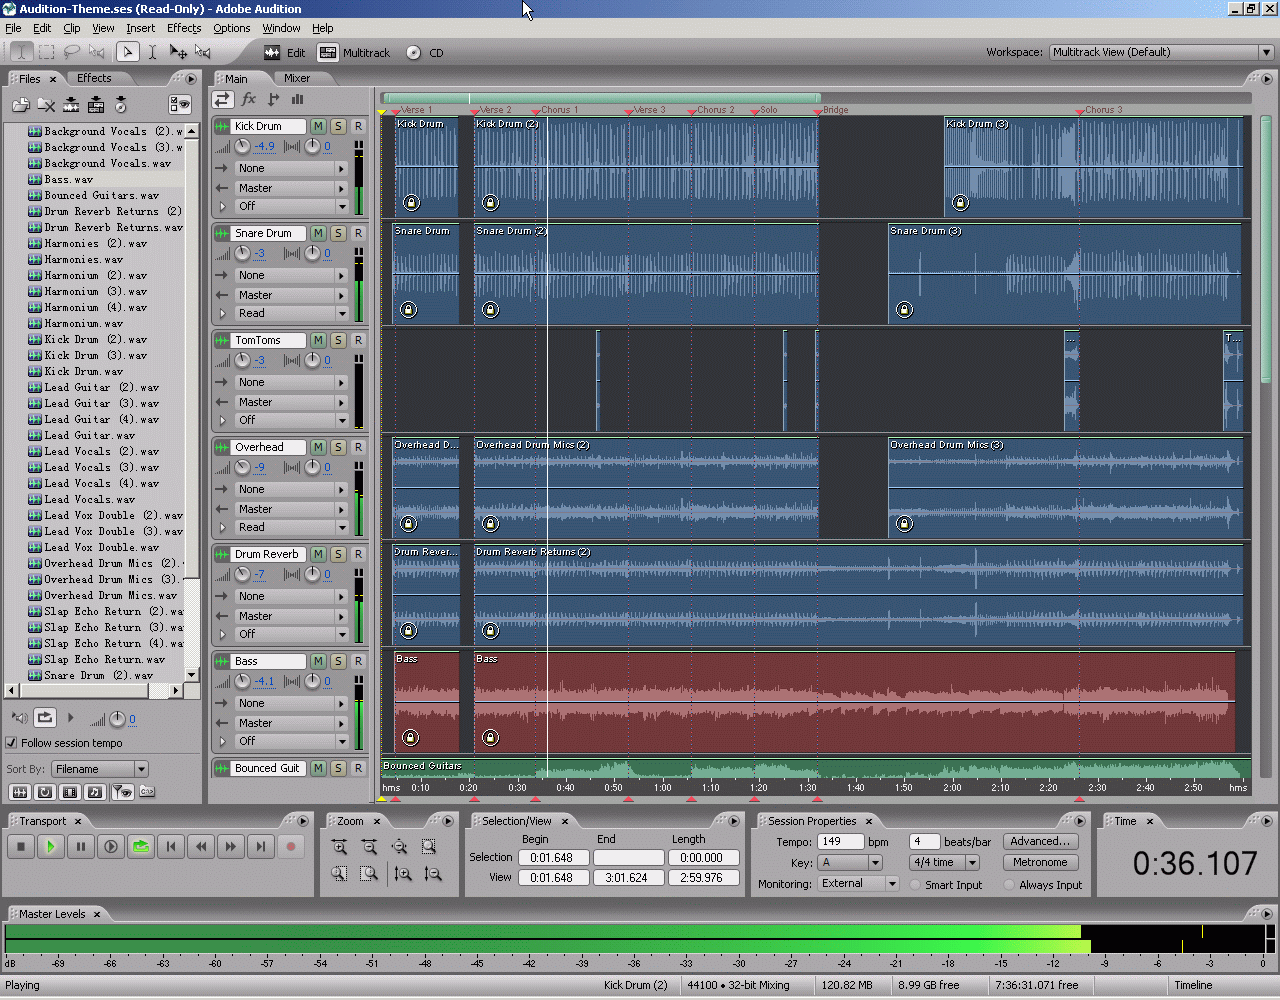Viewport: 1280px width, 1000px height.
Task: Stop playback in Transport panel
Action: click(x=21, y=847)
